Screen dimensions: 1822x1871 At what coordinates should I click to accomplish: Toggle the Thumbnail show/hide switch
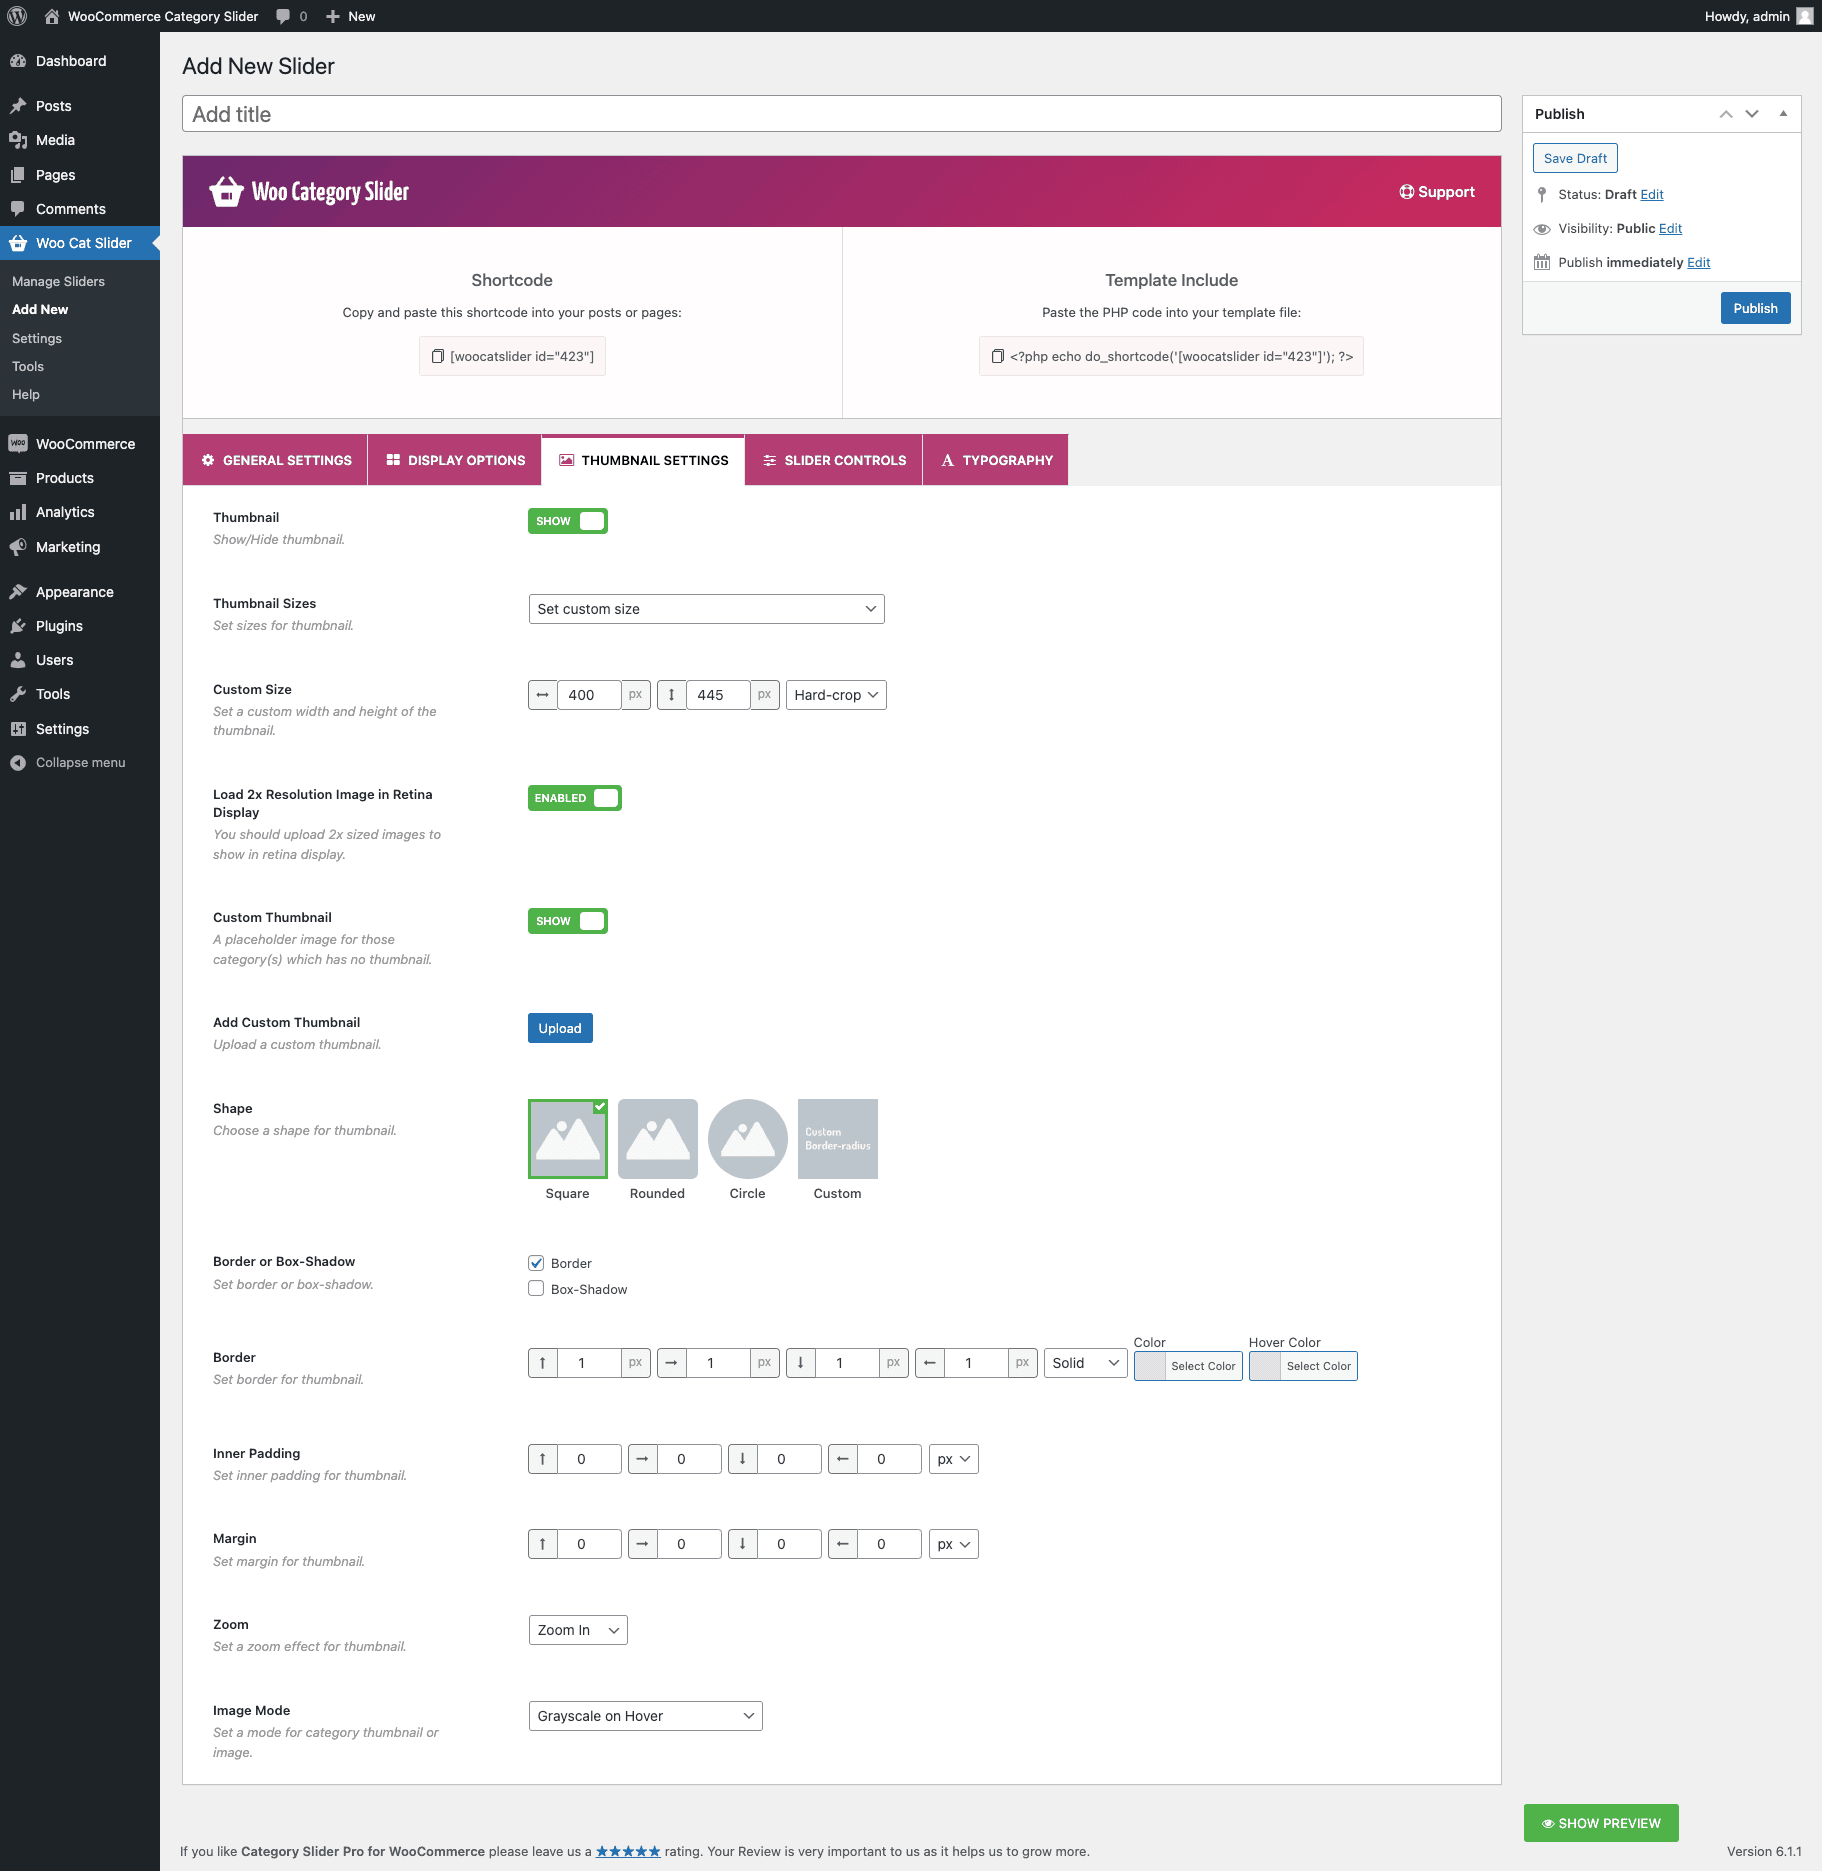click(567, 521)
